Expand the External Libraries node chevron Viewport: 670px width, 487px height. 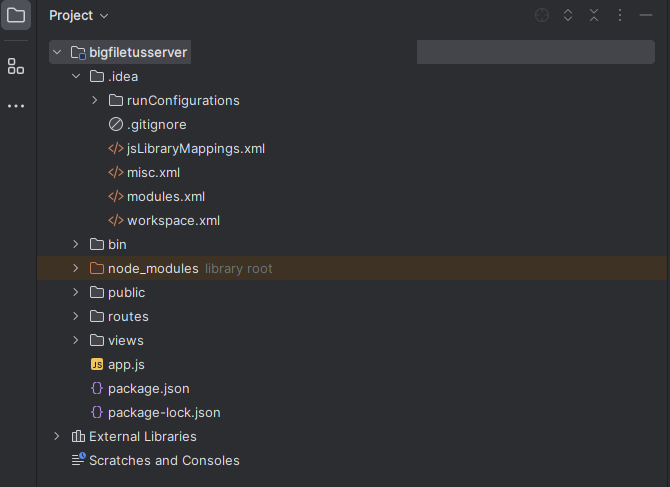pos(57,436)
